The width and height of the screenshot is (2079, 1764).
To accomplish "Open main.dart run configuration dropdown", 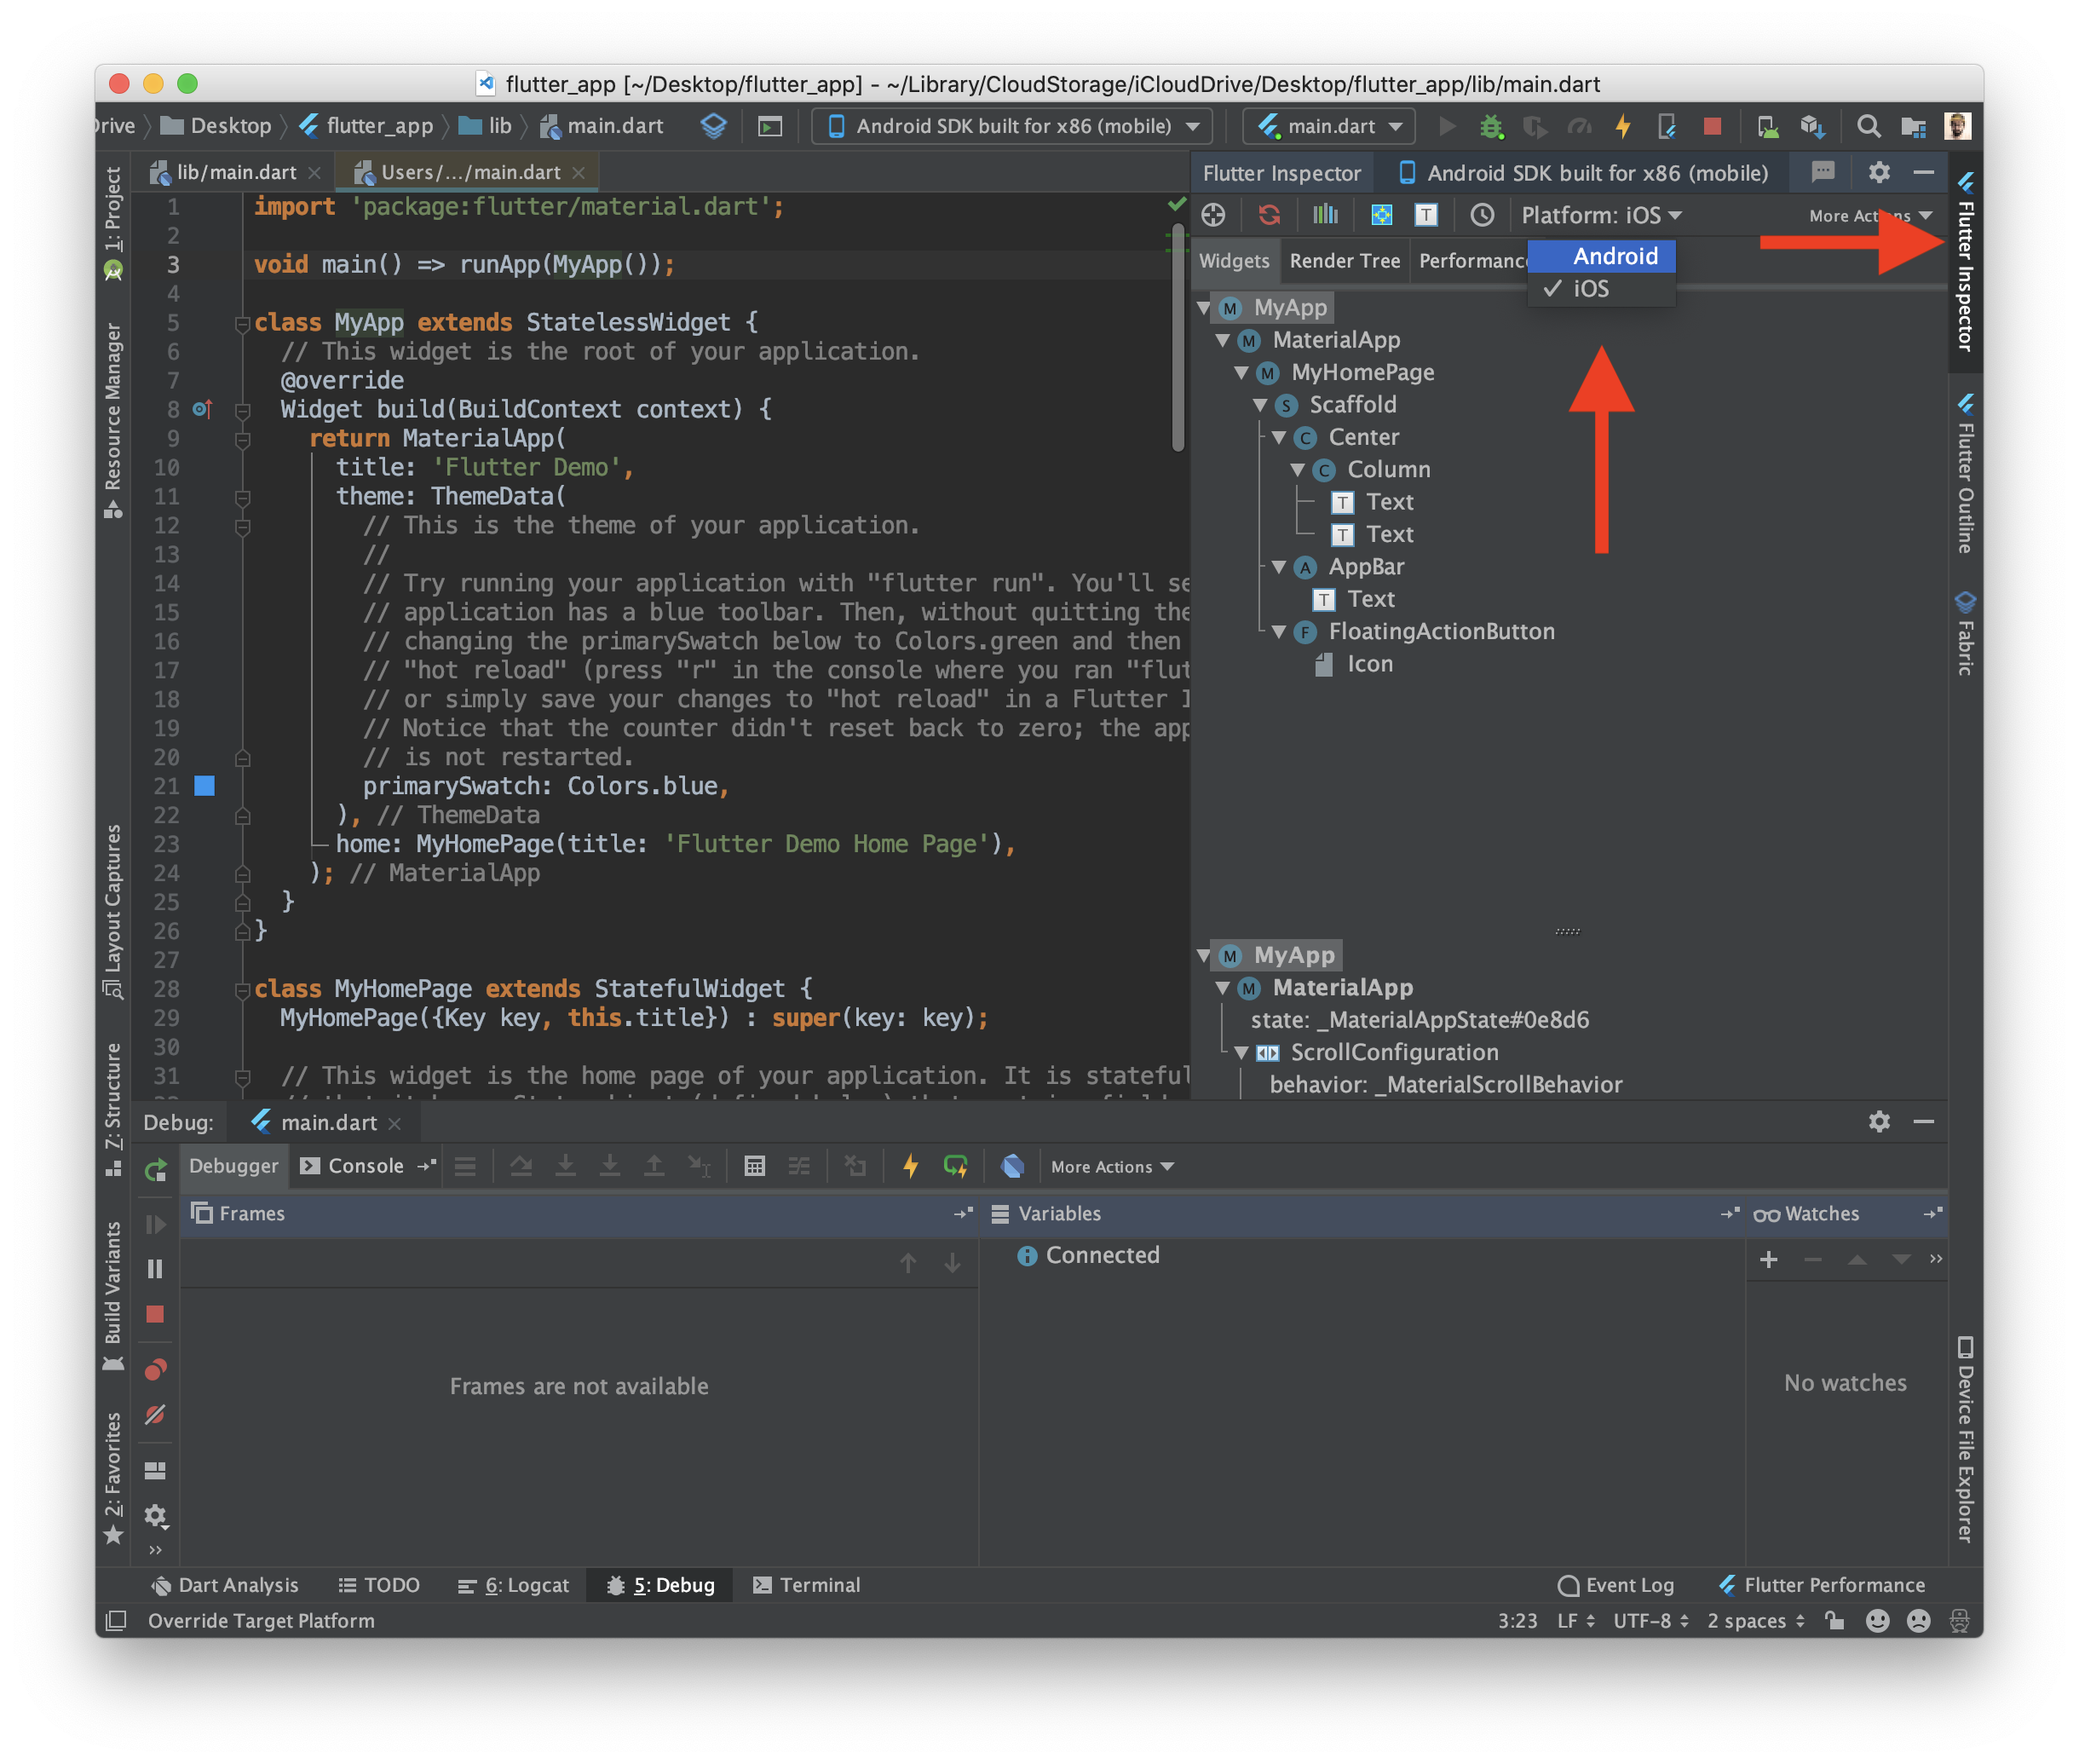I will (1329, 127).
